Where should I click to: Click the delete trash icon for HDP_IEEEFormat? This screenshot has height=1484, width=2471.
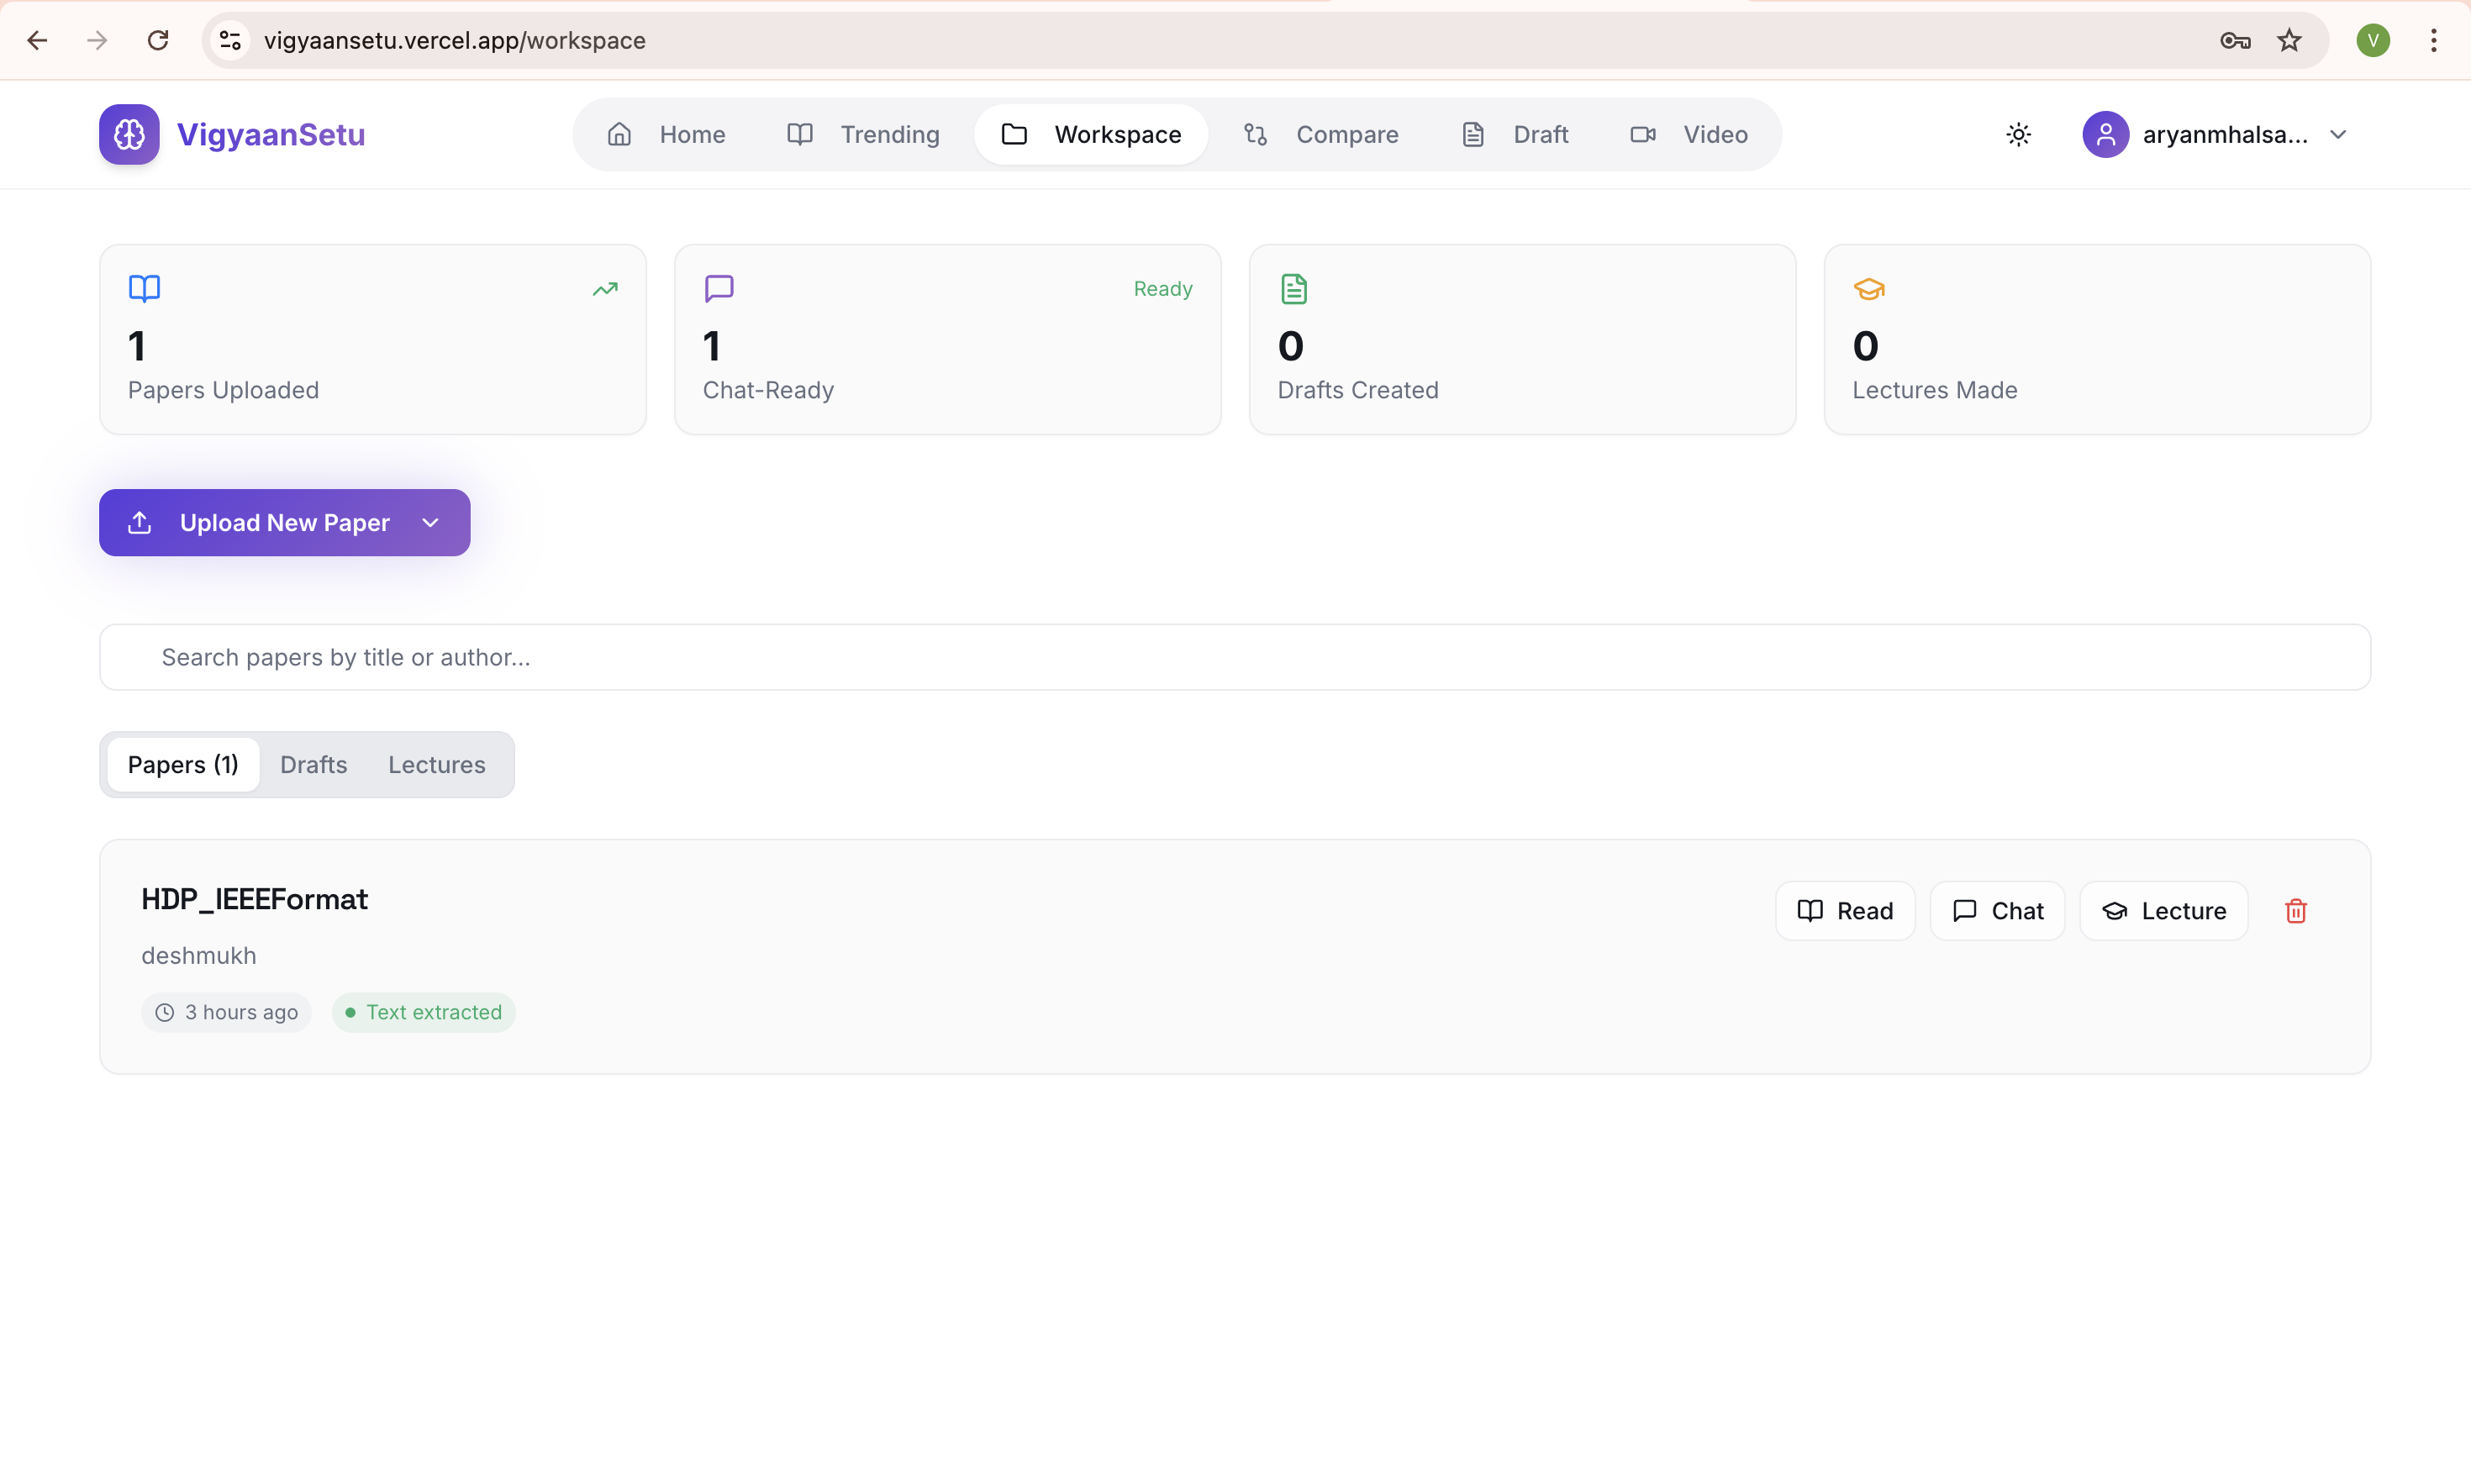coord(2296,910)
